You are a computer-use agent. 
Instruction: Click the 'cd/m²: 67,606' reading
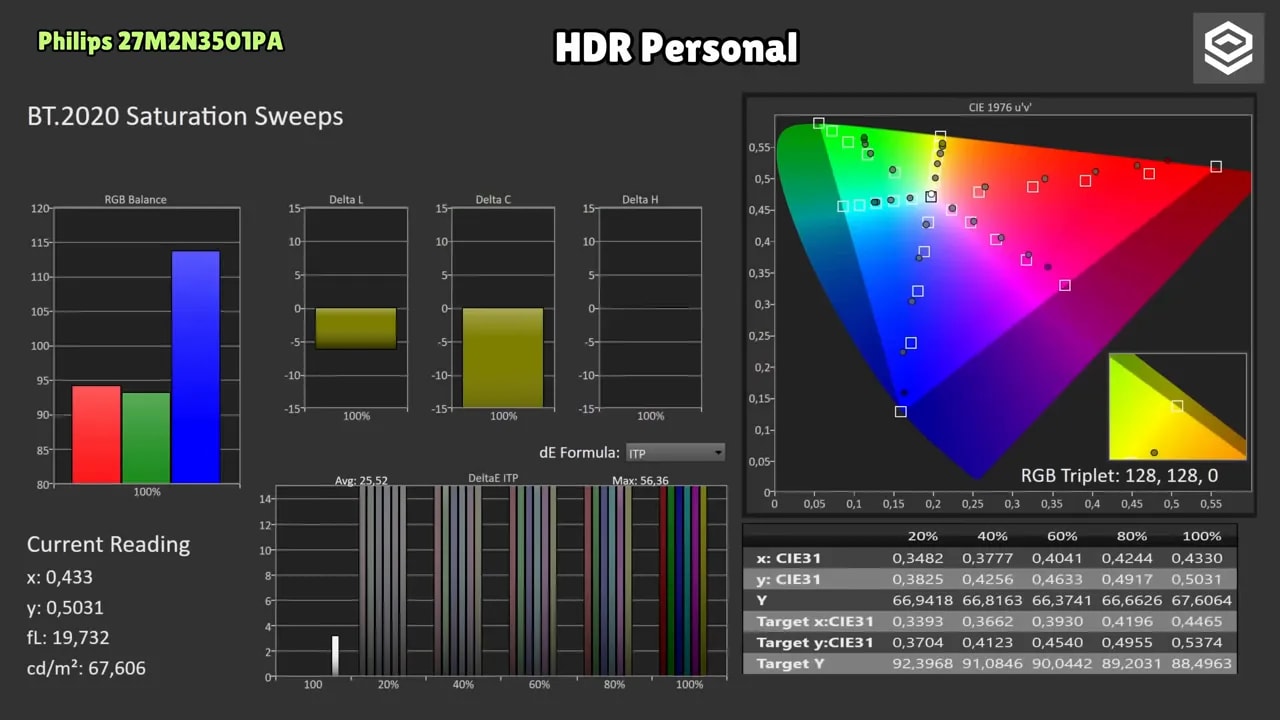click(86, 668)
